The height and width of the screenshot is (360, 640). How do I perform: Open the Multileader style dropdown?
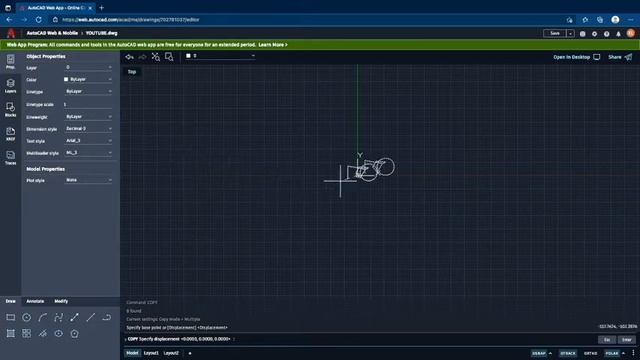click(x=88, y=153)
